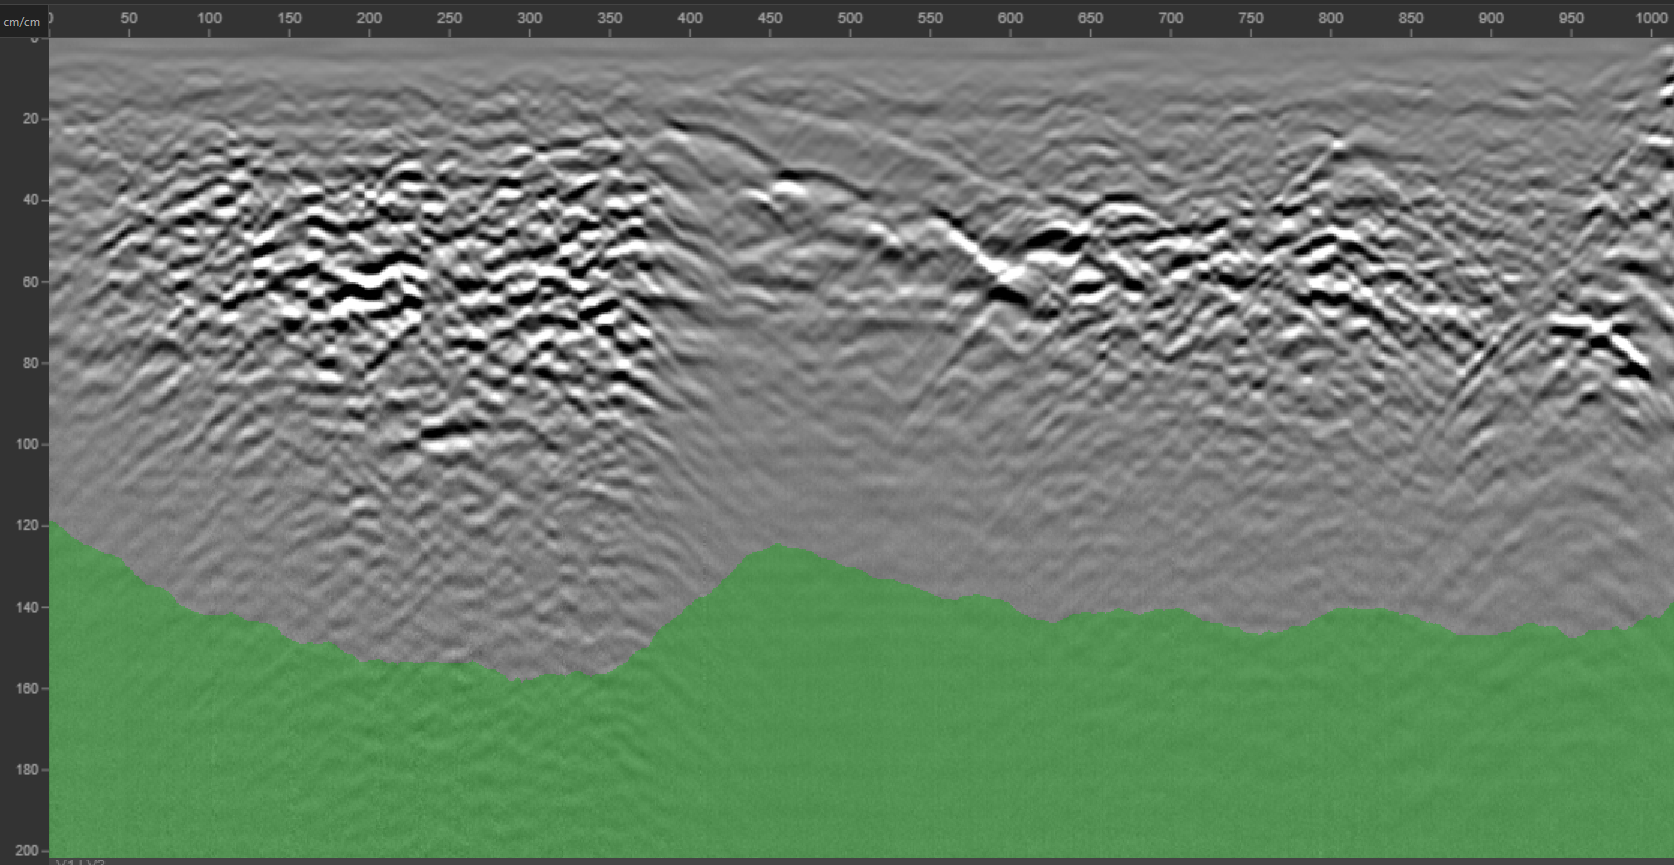Click the 900 label on horizontal ruler
The image size is (1674, 865).
pyautogui.click(x=1491, y=18)
